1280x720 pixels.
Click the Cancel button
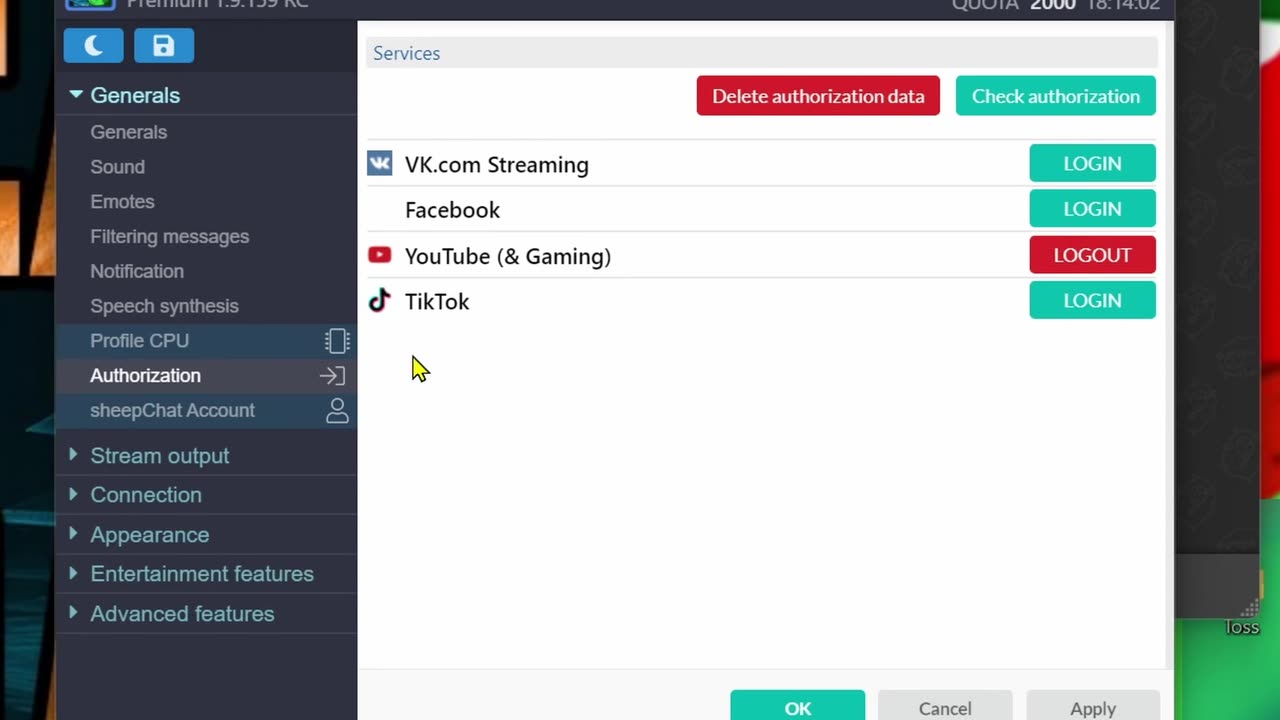(945, 706)
